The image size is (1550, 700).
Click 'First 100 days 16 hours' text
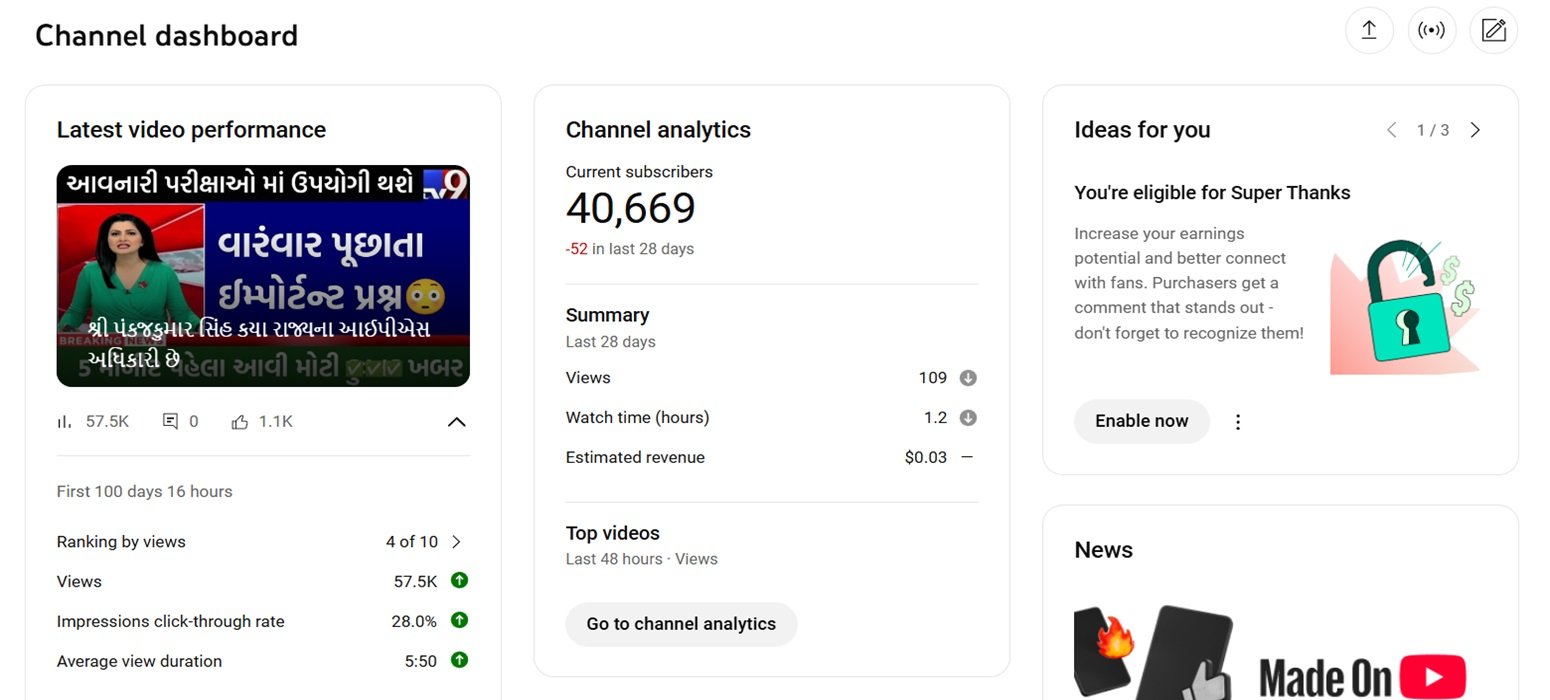click(145, 492)
